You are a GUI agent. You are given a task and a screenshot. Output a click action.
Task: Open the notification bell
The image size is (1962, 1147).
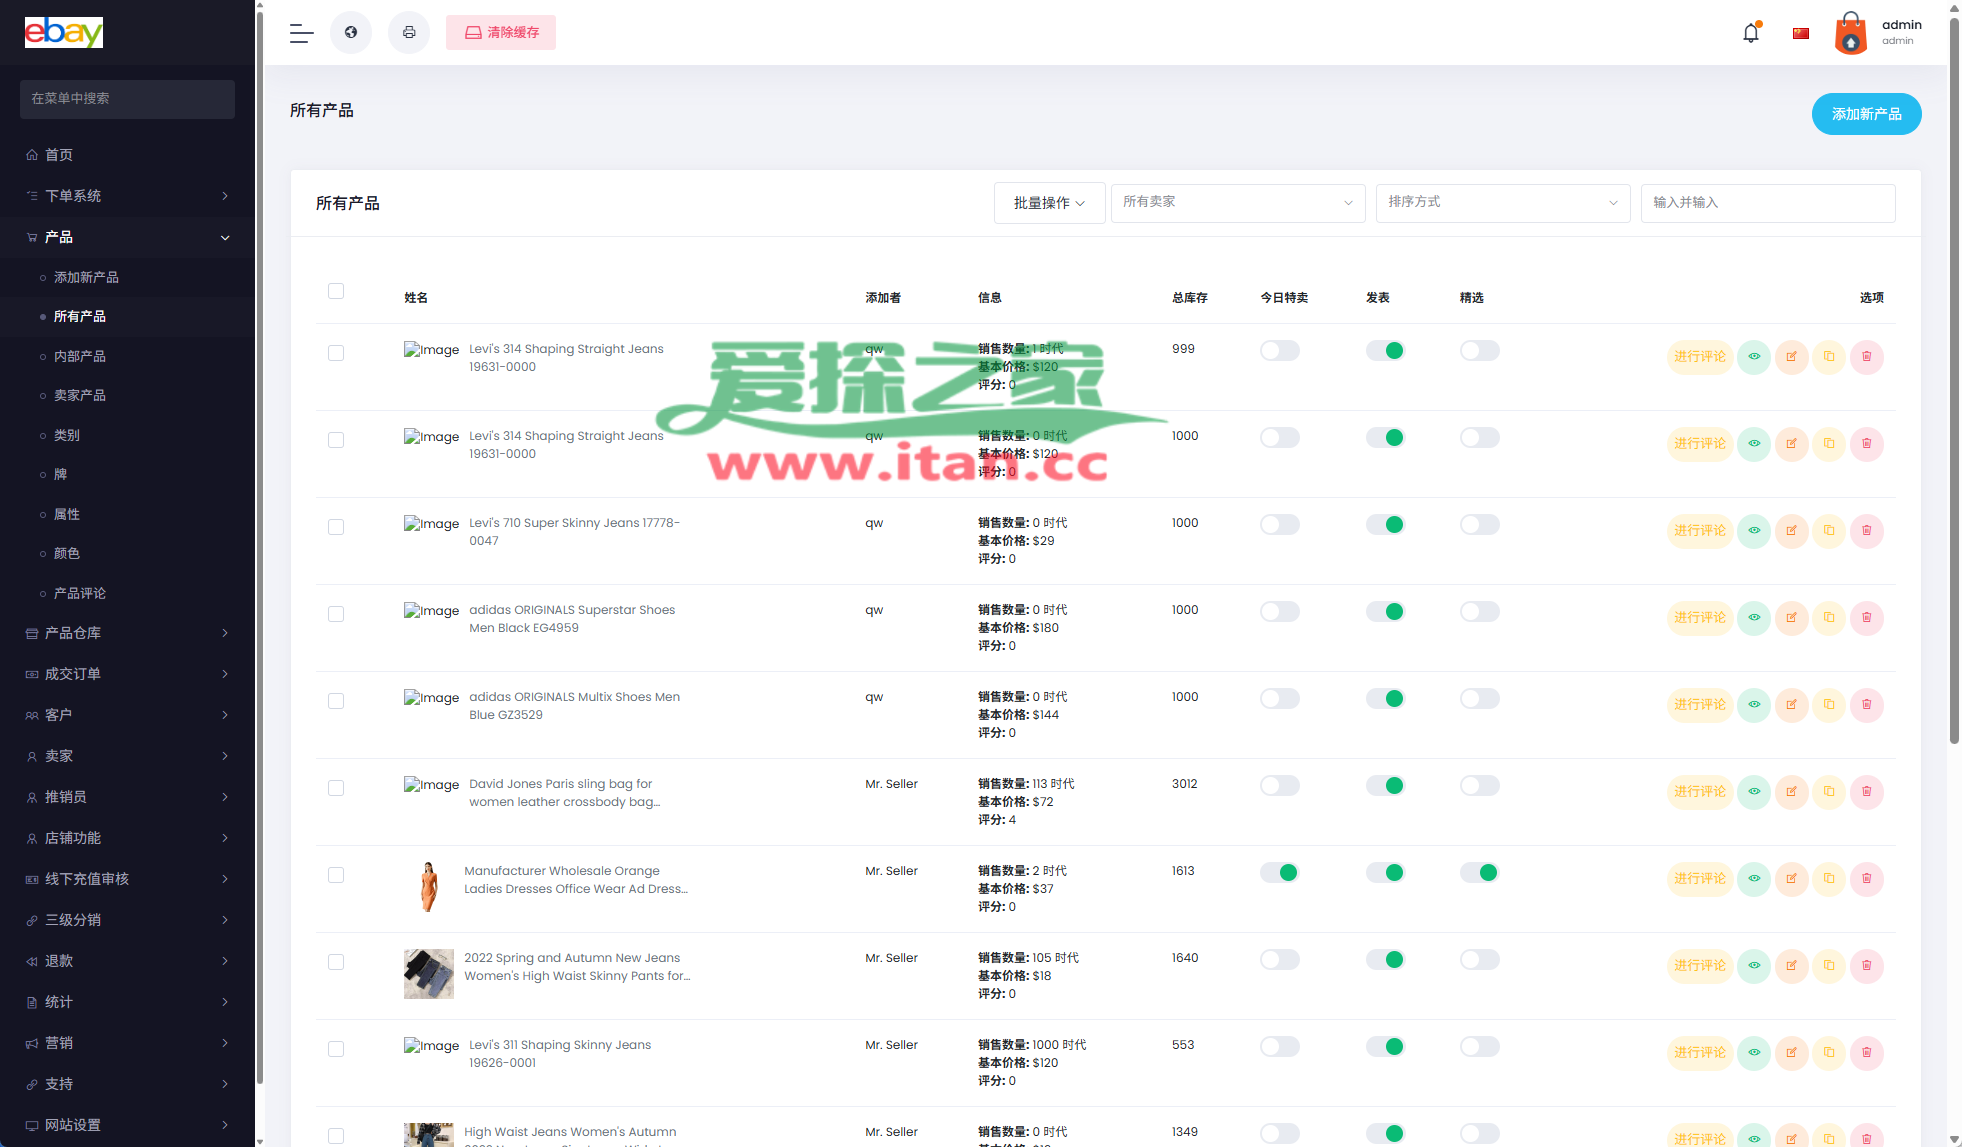[1751, 32]
